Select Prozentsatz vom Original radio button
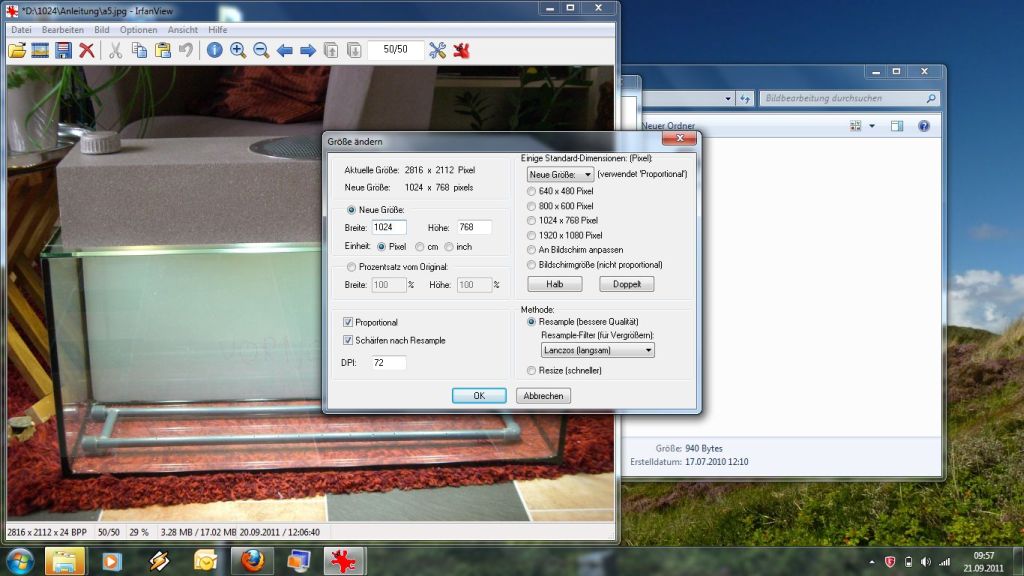Screen dimensions: 1024x576 (x=350, y=266)
